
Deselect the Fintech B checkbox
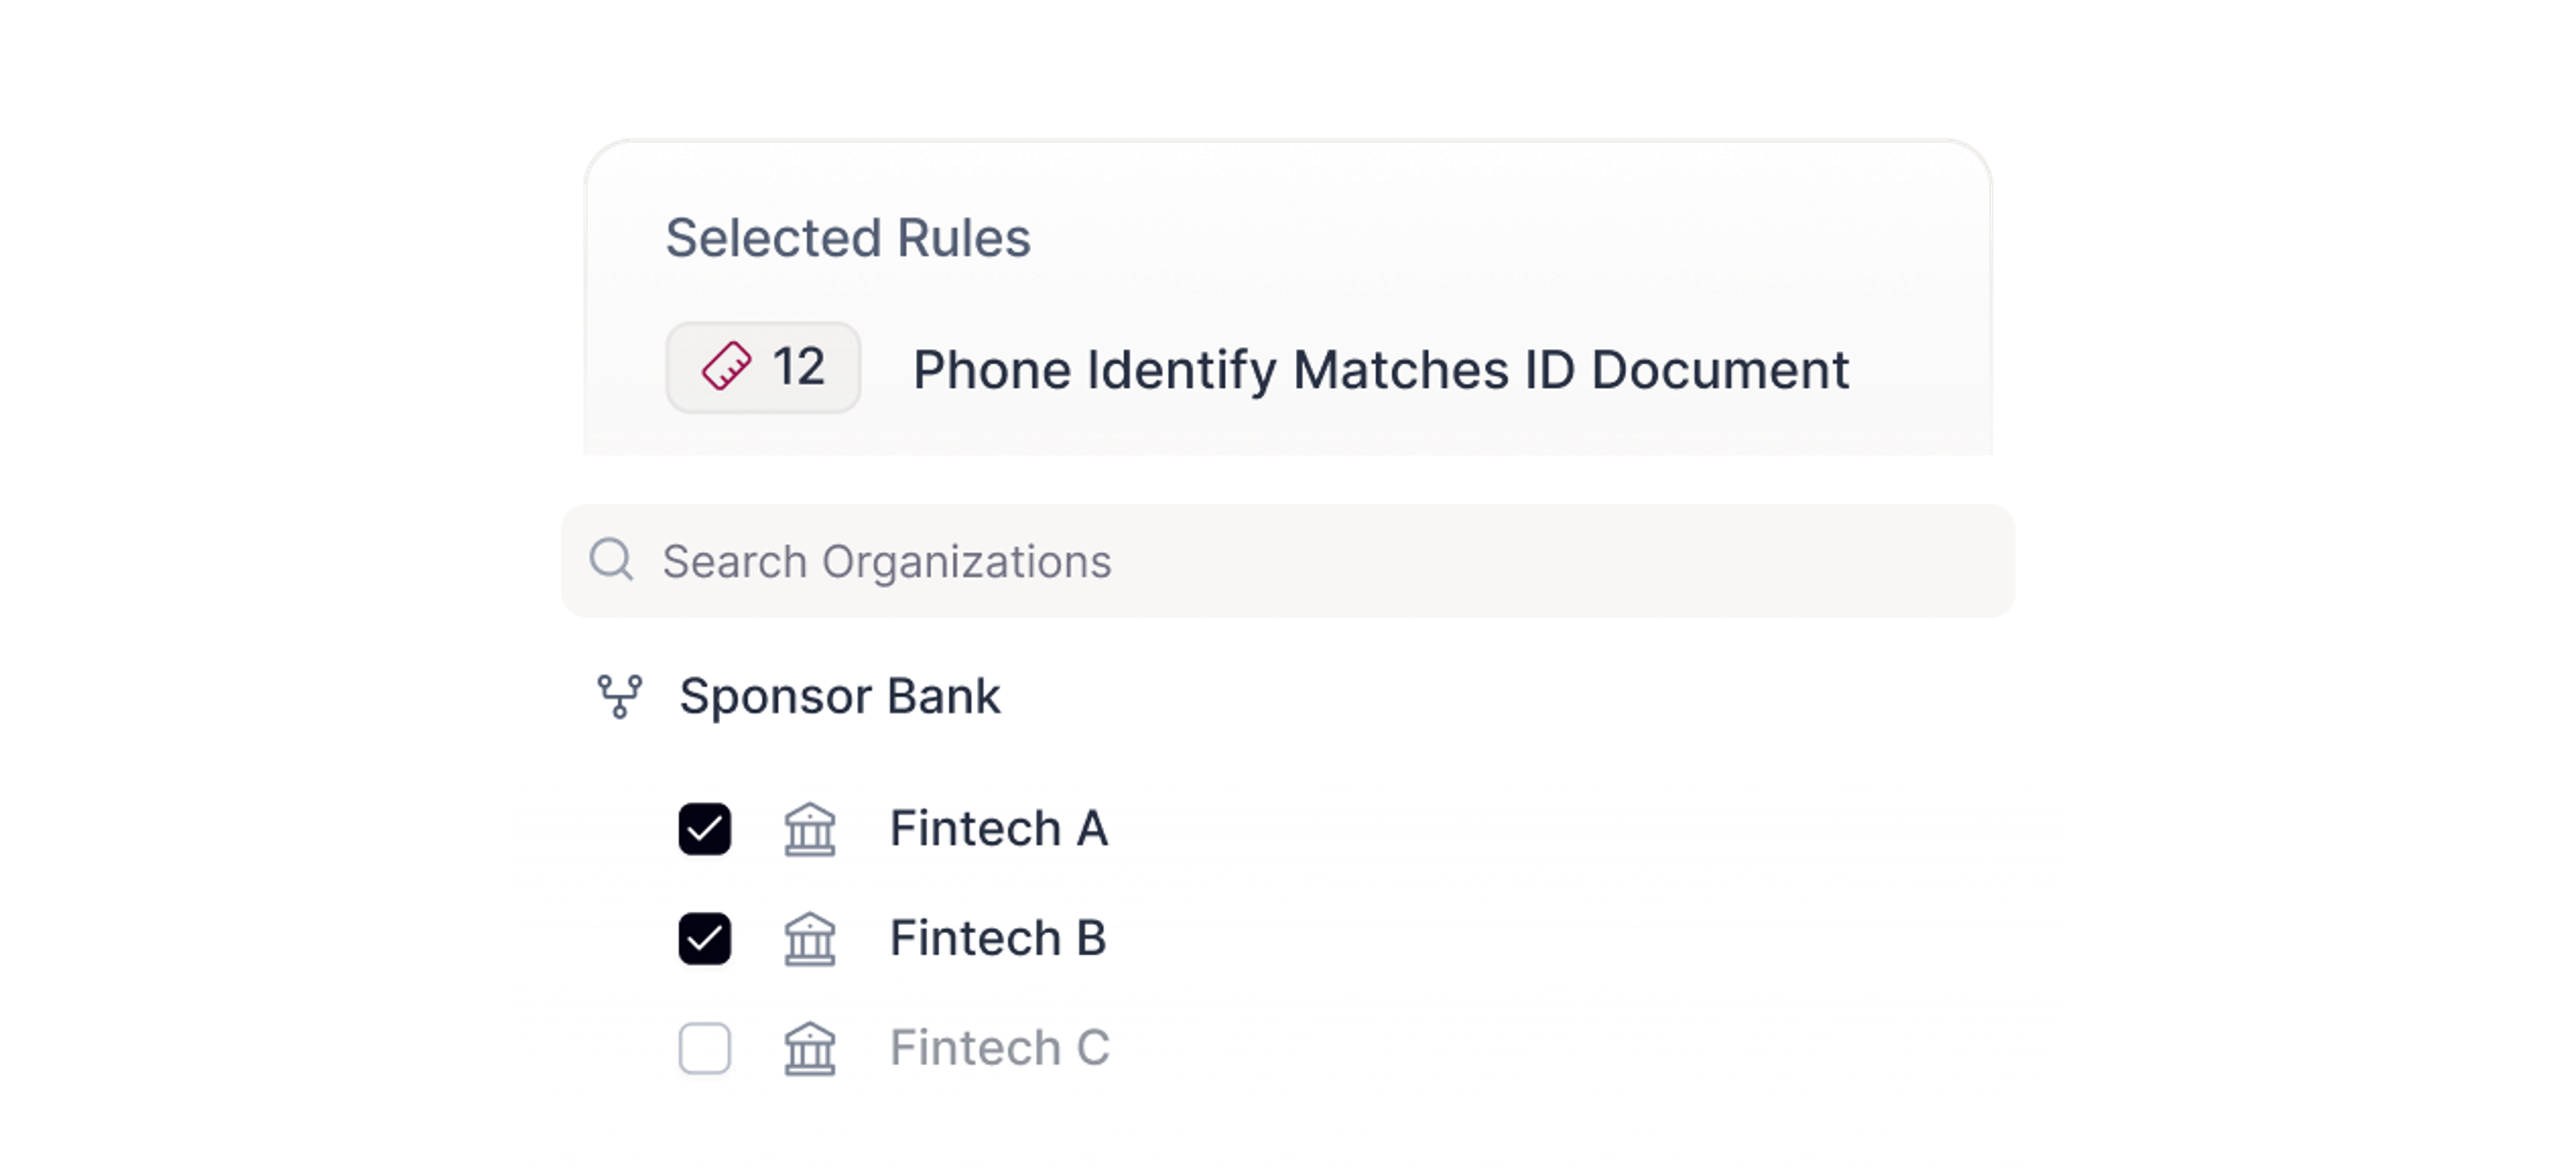point(705,939)
